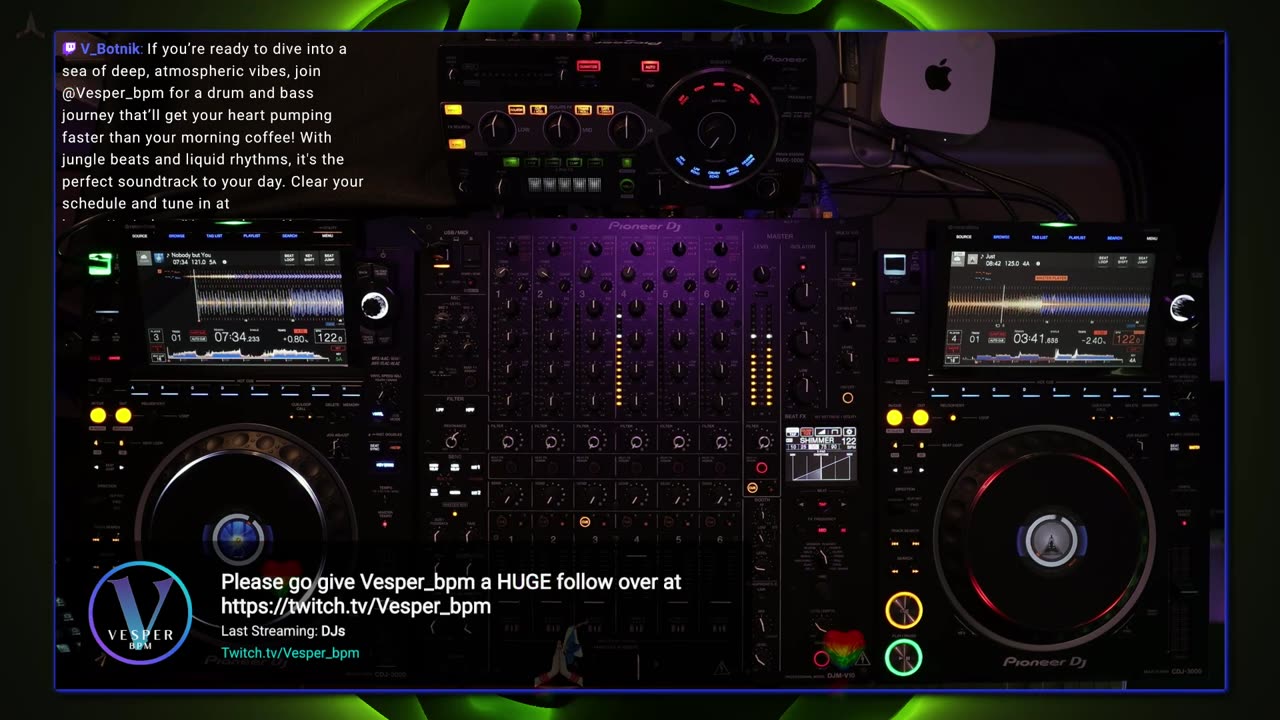The width and height of the screenshot is (1280, 720).
Task: Hit the yellow loop IN button on right CDJ
Action: point(895,417)
